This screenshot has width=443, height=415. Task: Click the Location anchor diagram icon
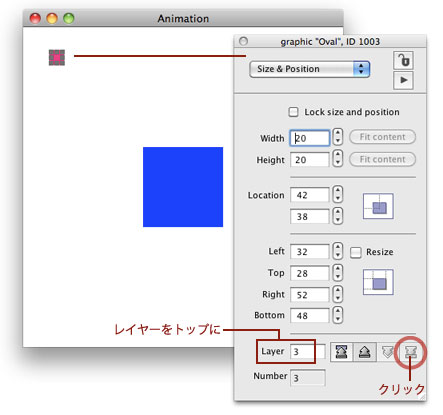(x=378, y=206)
